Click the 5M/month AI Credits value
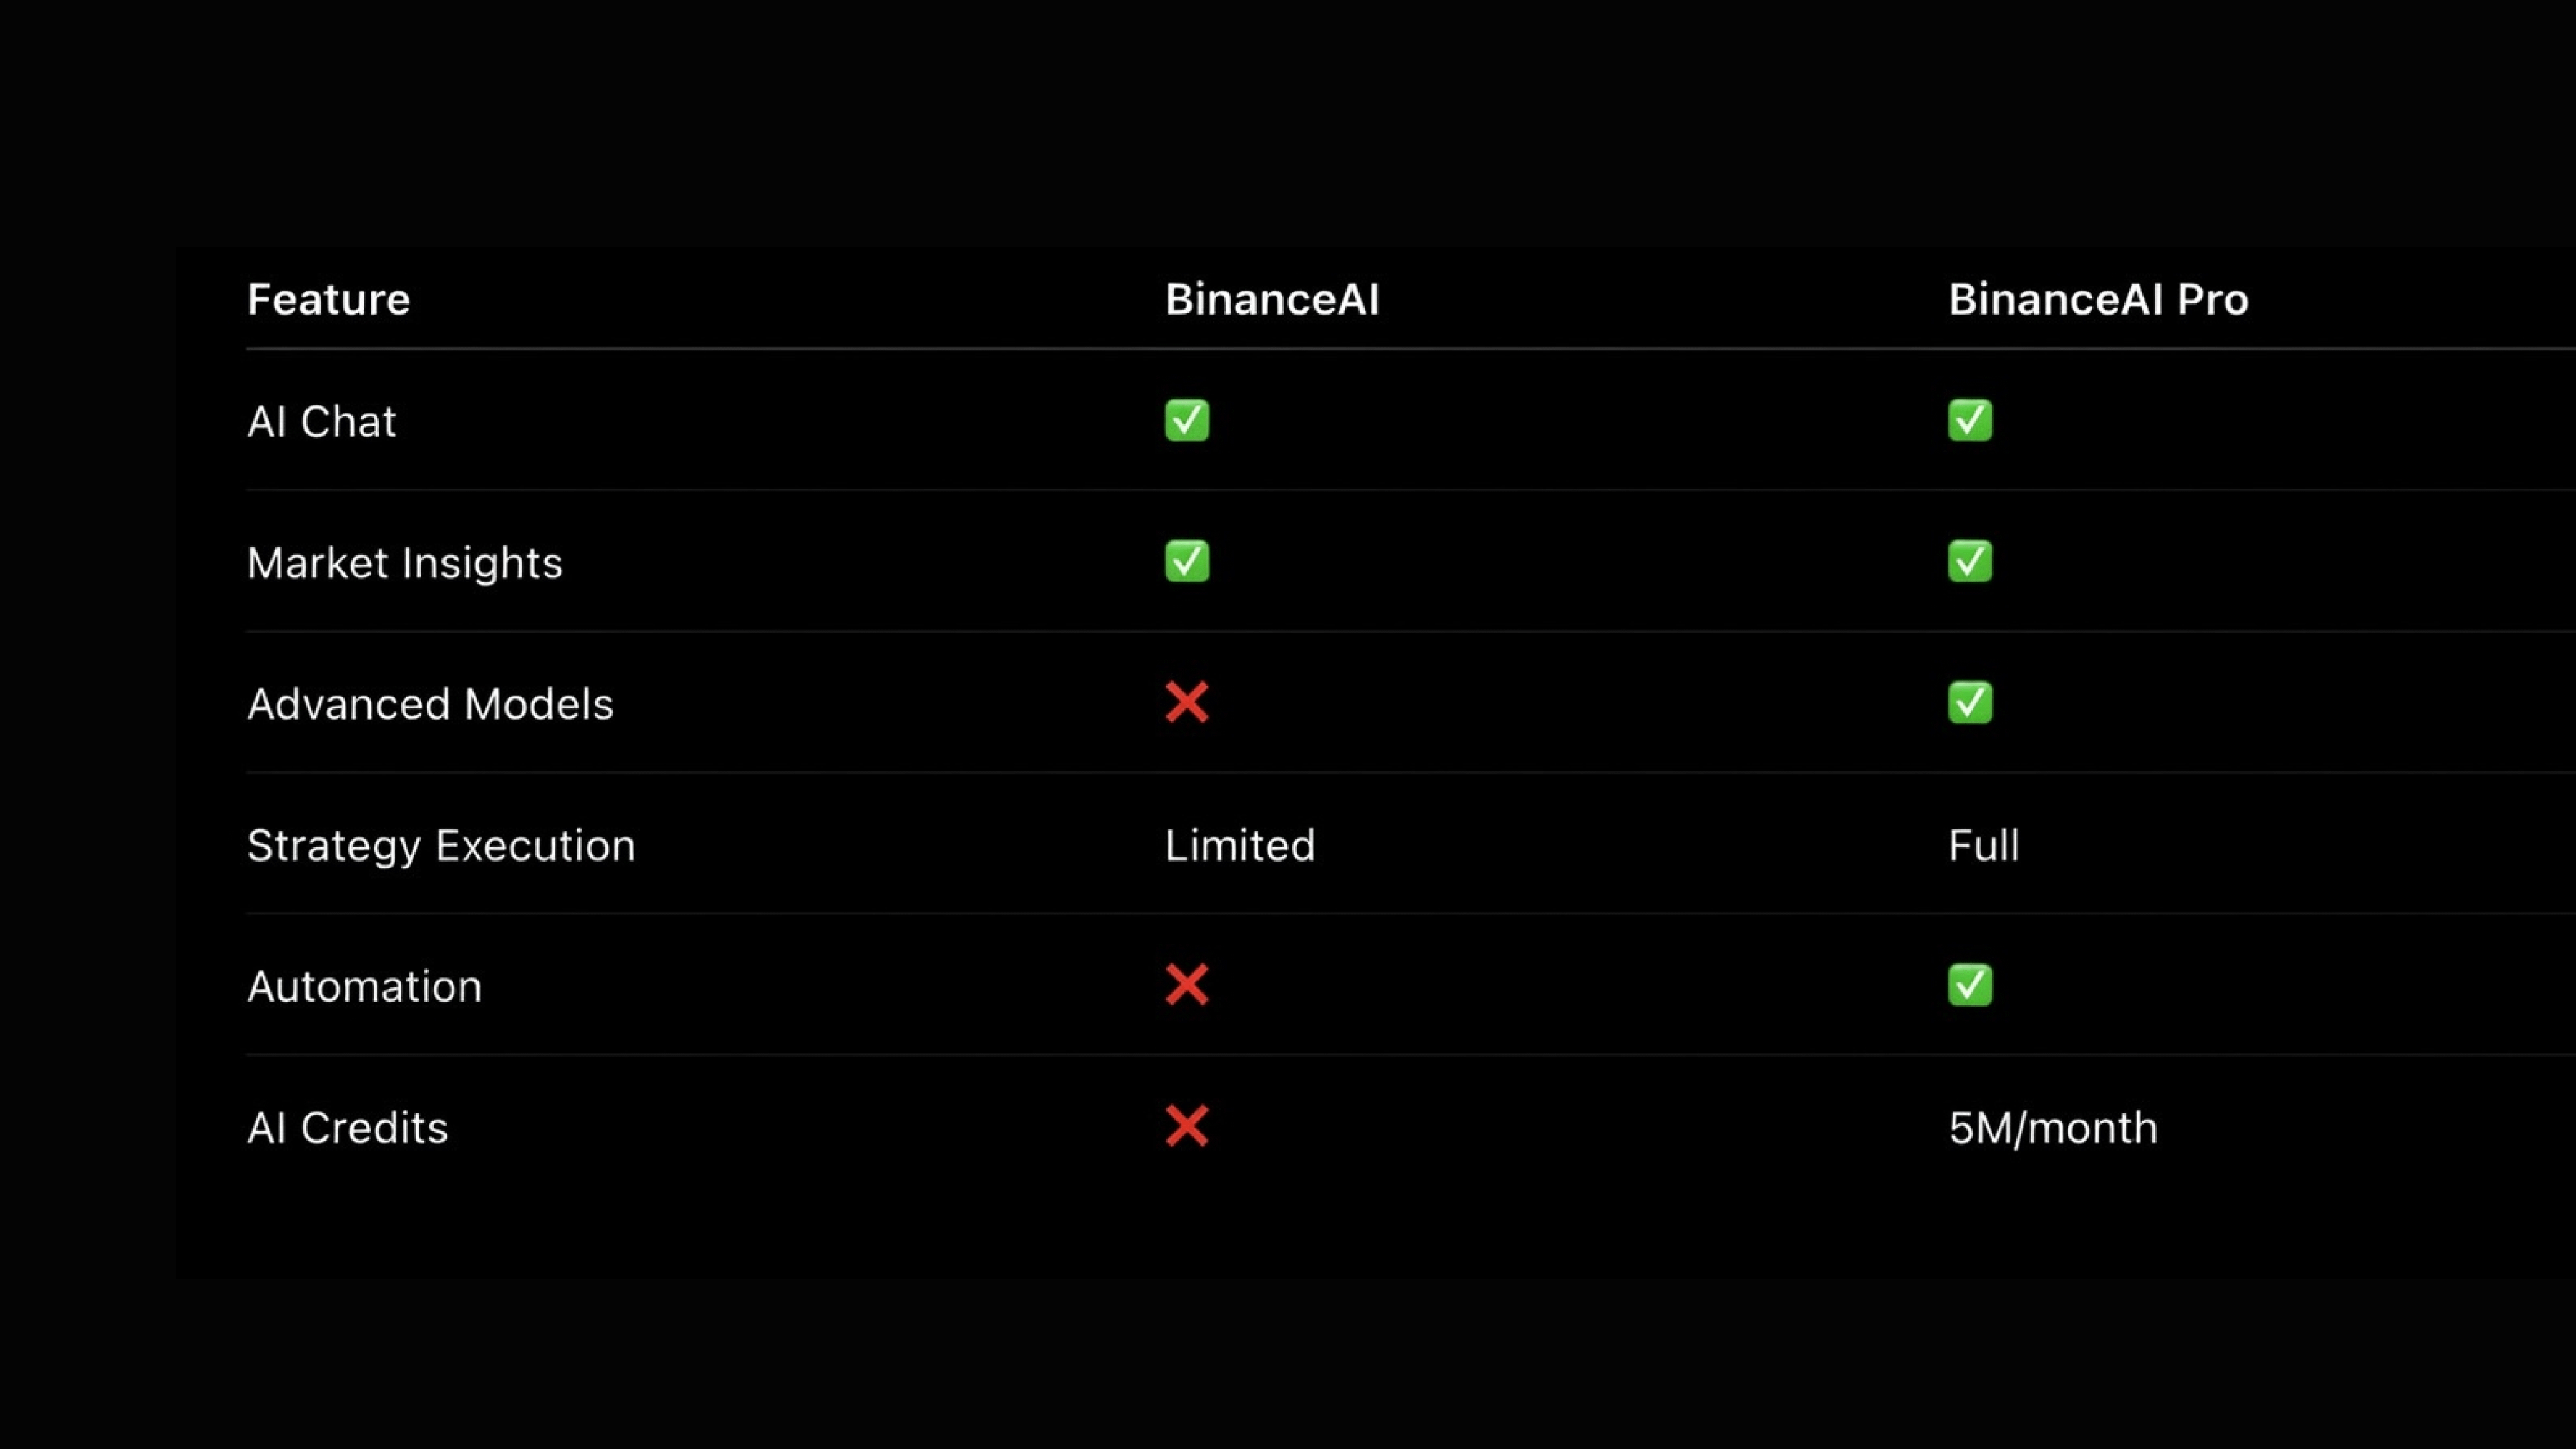 click(x=2052, y=1128)
